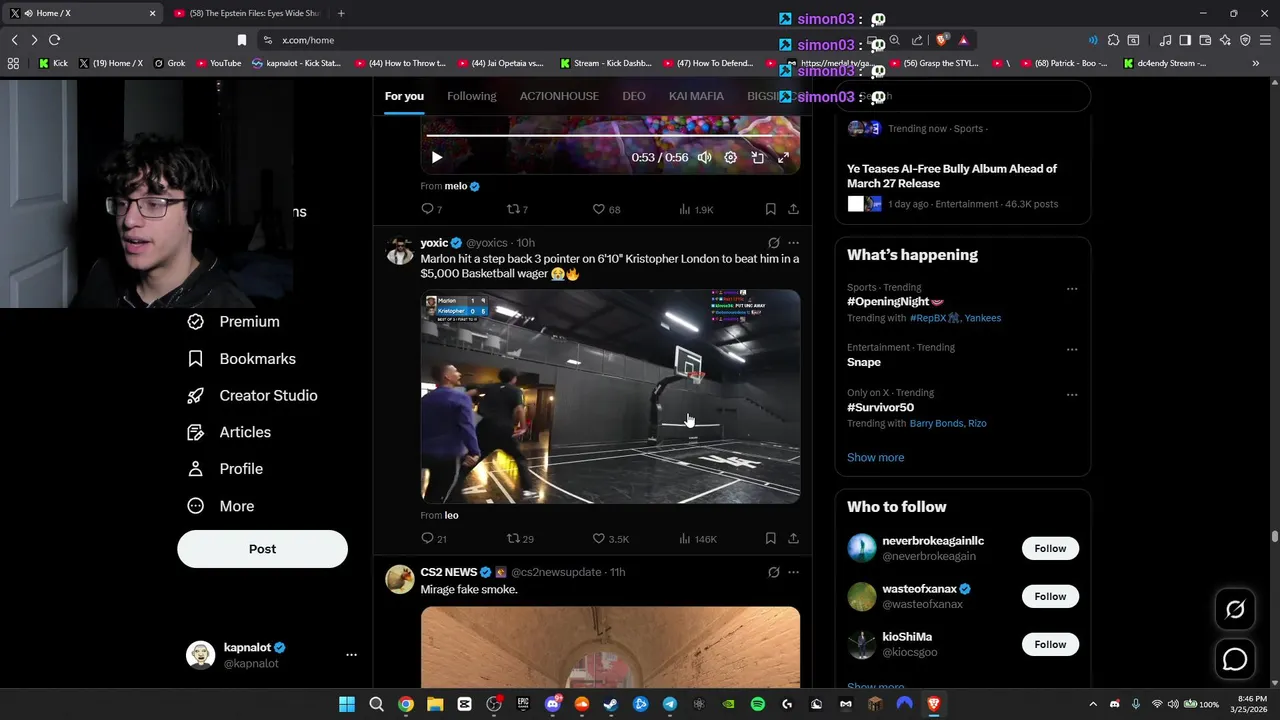1280x720 pixels.
Task: Switch to the Following tab
Action: tap(471, 96)
